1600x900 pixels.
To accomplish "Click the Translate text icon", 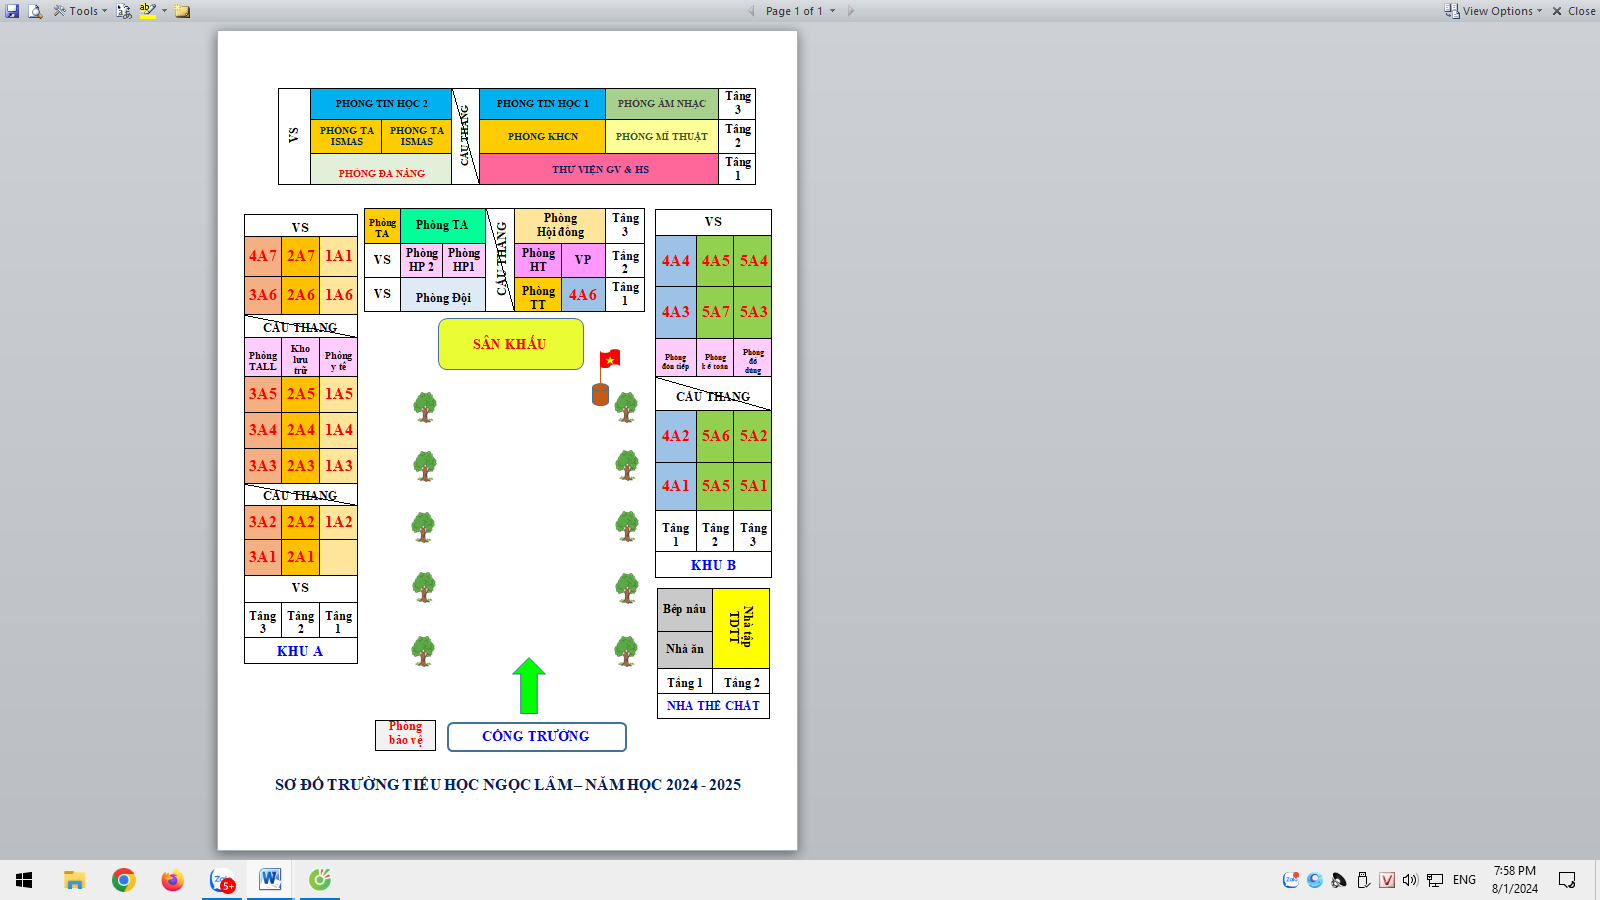I will [124, 11].
